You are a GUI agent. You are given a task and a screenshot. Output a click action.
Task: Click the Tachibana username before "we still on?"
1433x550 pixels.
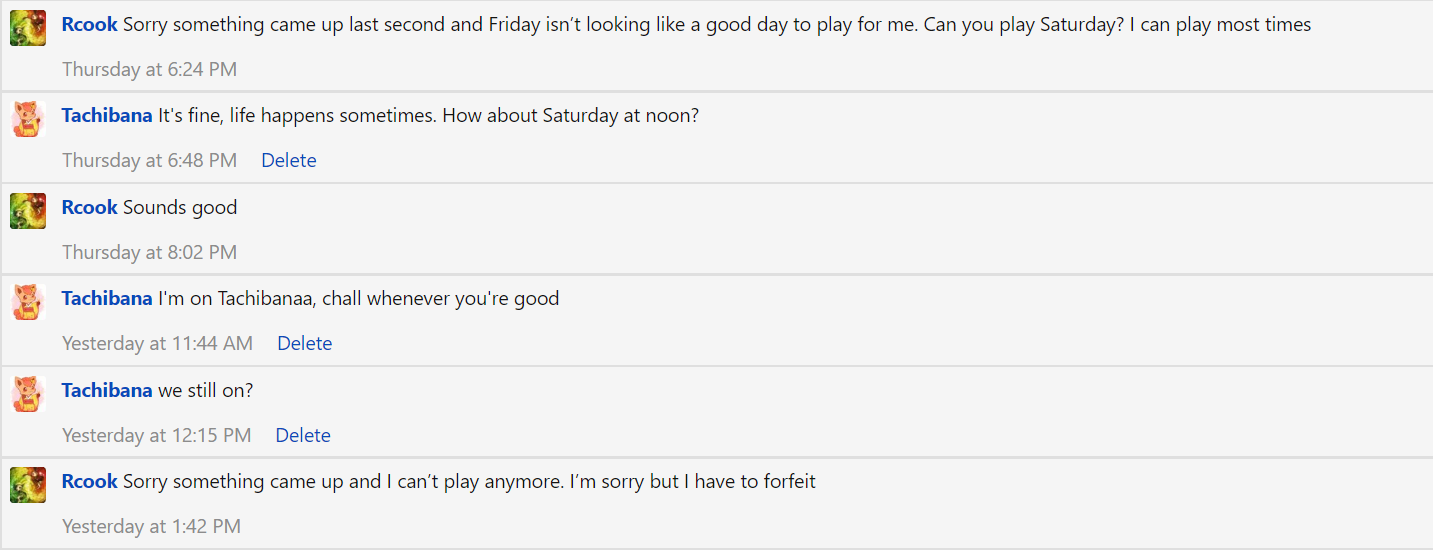click(107, 390)
